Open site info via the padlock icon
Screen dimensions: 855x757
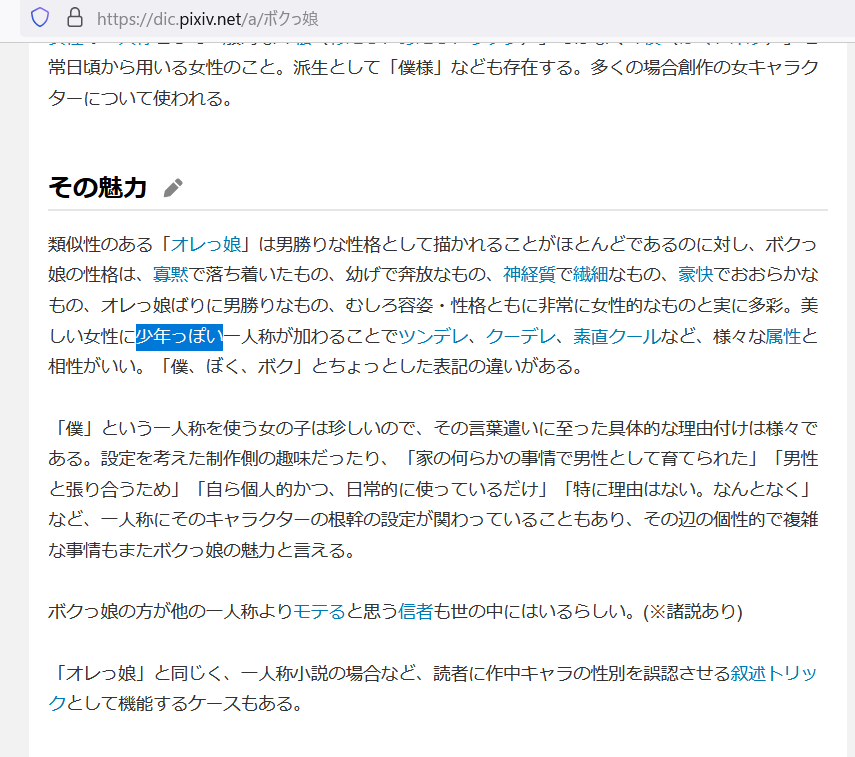coord(73,18)
